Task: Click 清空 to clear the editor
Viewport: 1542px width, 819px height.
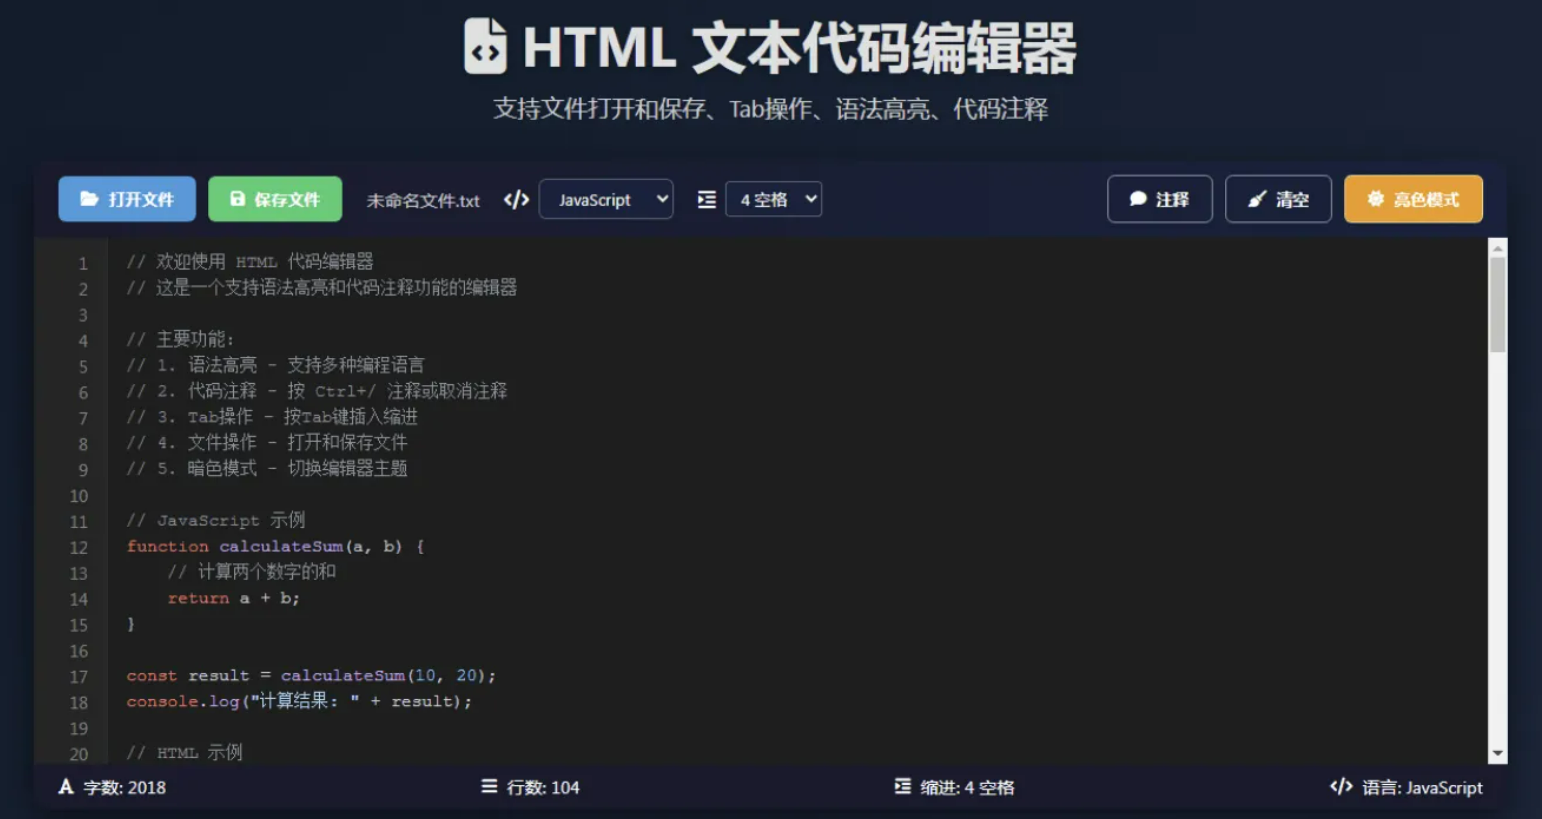Action: 1278,199
